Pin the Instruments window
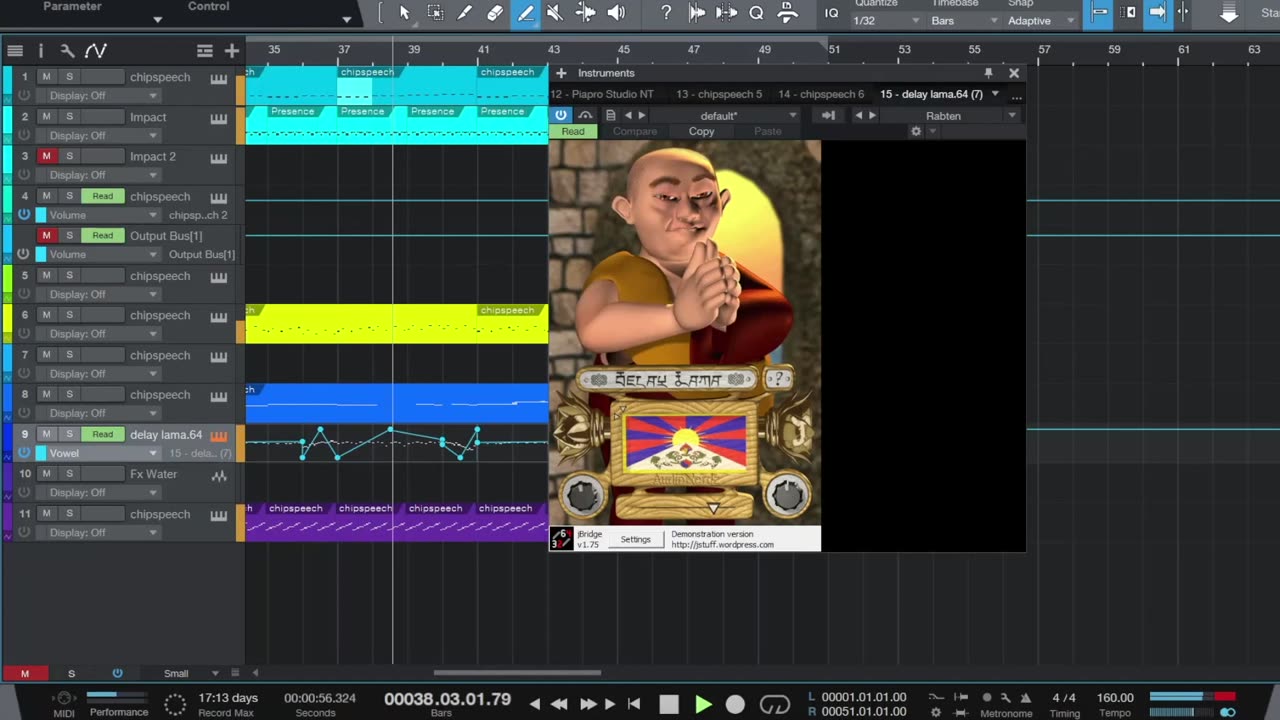1280x720 pixels. 988,73
